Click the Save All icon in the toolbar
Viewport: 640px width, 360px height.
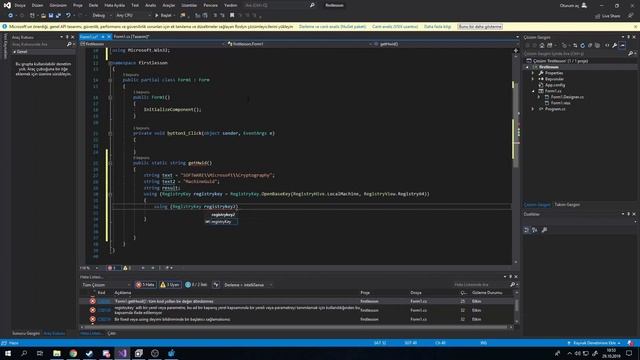point(58,16)
